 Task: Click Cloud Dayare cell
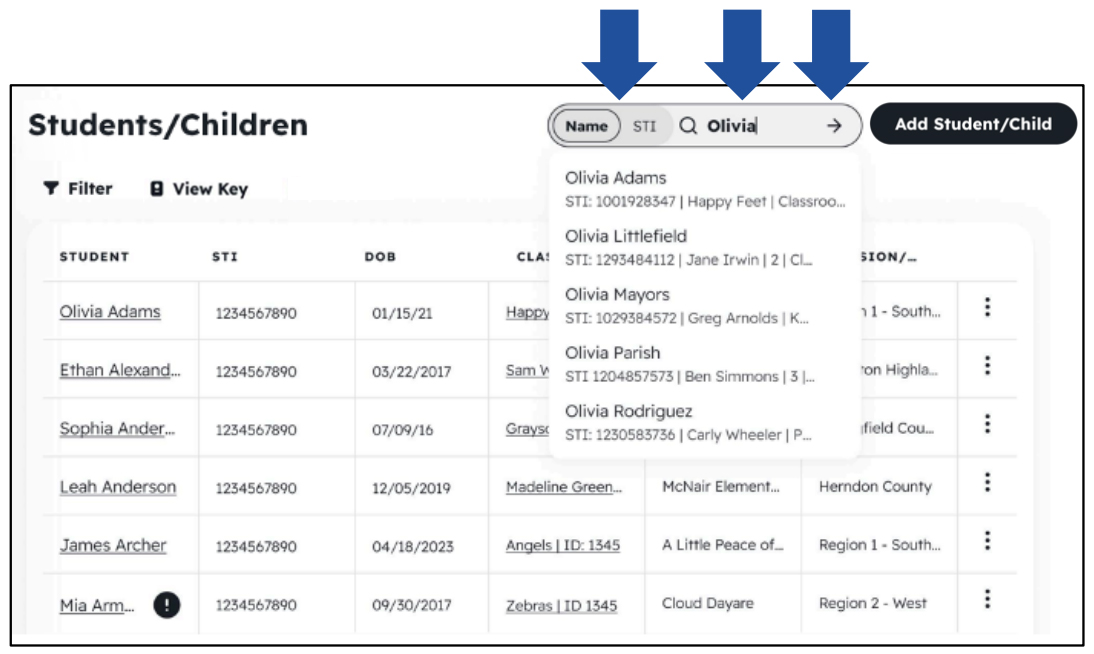(x=707, y=603)
